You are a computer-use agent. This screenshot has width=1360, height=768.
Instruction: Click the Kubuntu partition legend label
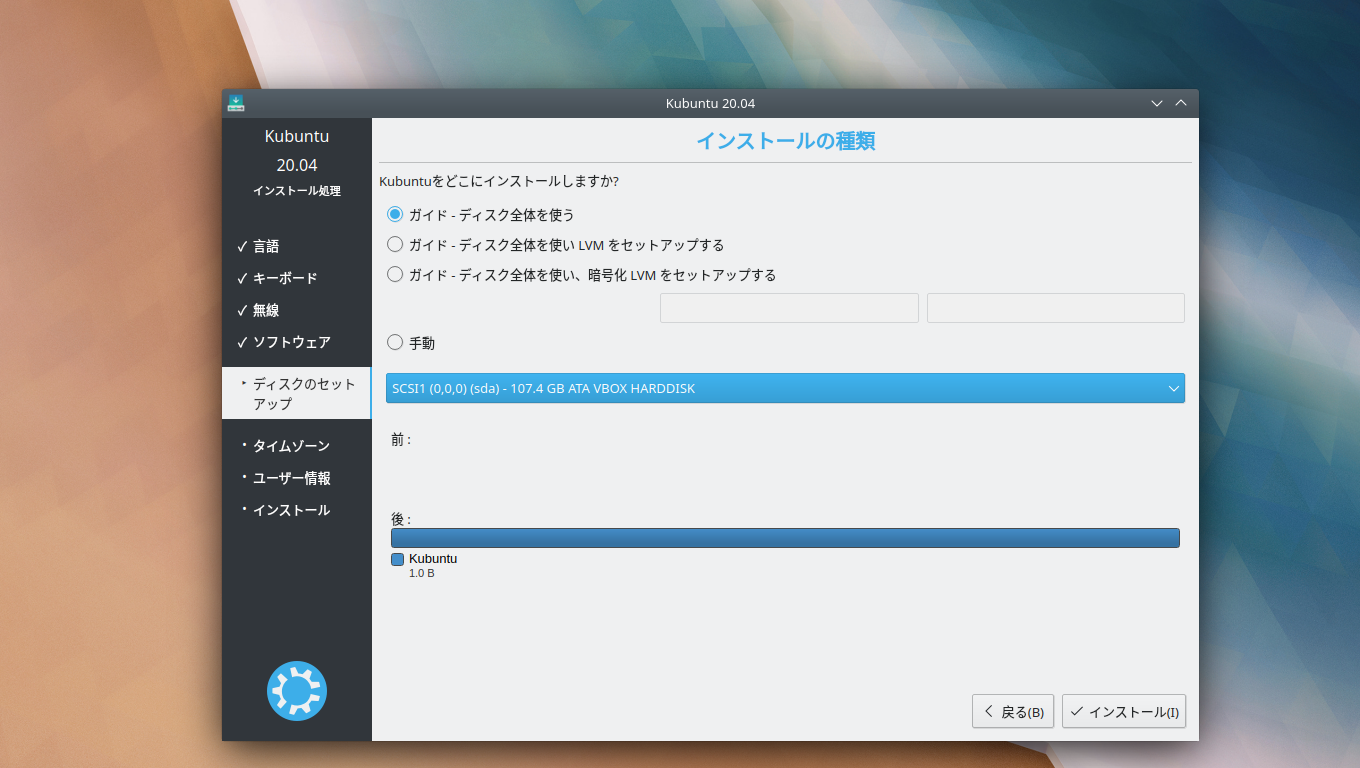click(x=433, y=559)
